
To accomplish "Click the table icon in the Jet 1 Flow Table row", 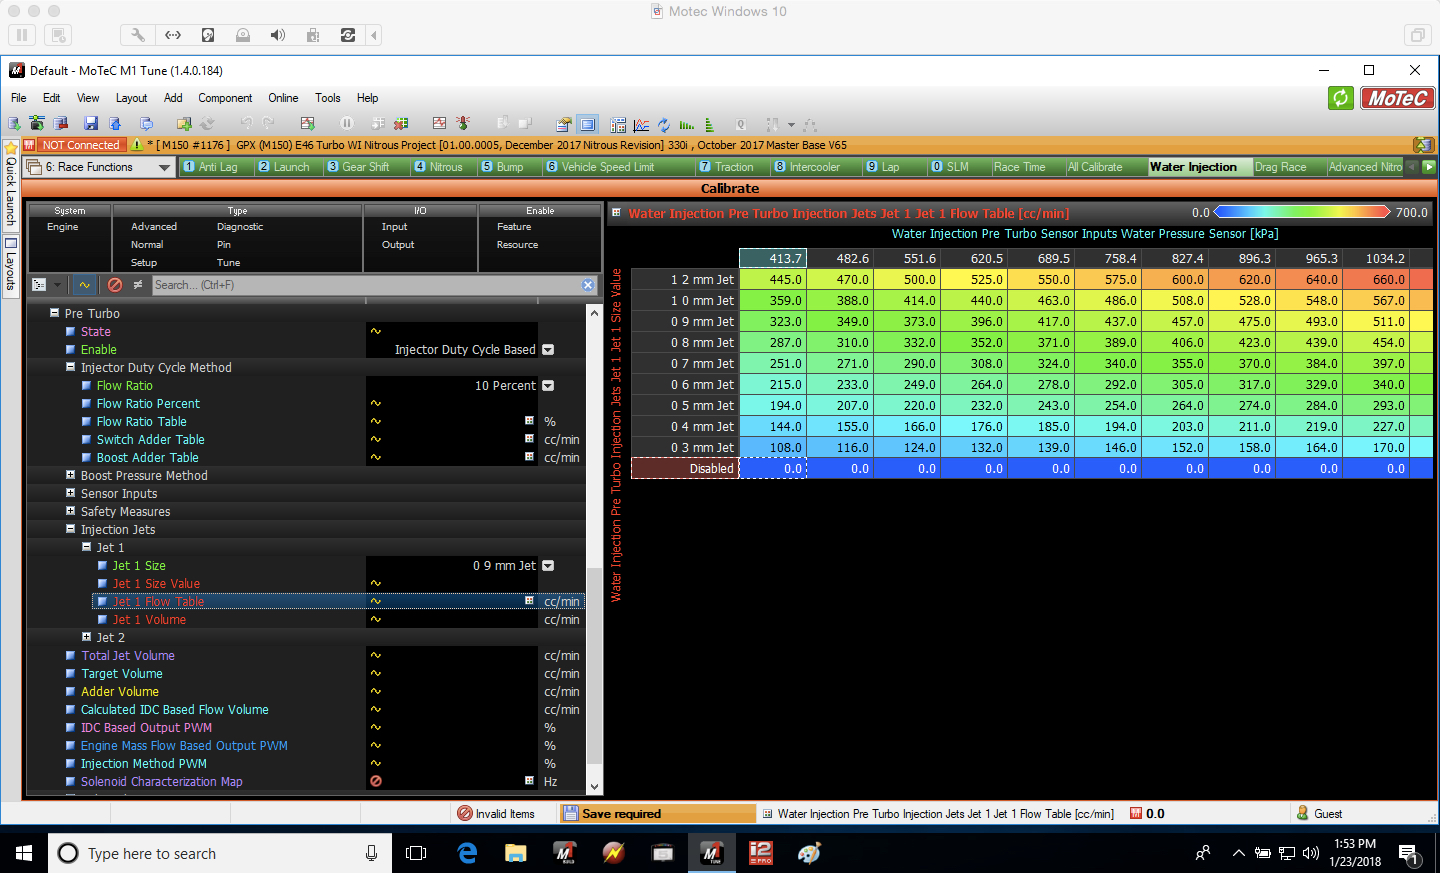I will (x=529, y=601).
